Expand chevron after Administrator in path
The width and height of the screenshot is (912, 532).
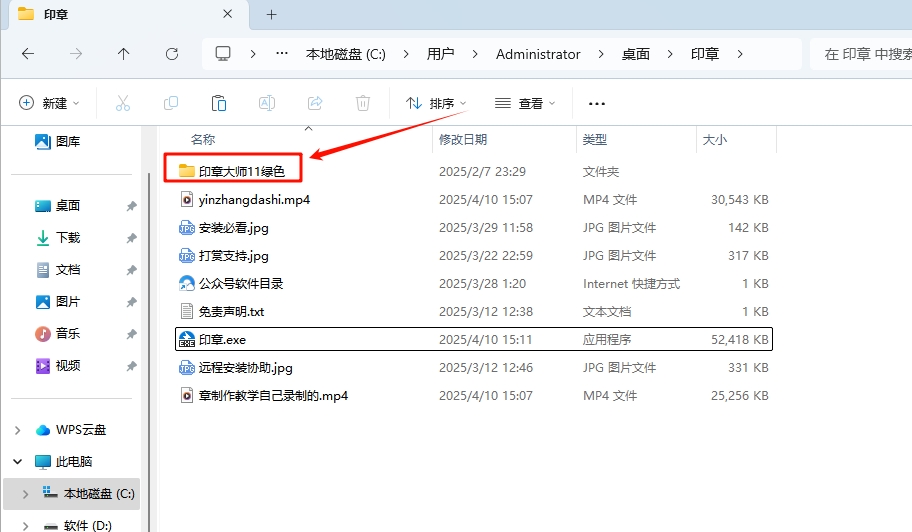601,54
